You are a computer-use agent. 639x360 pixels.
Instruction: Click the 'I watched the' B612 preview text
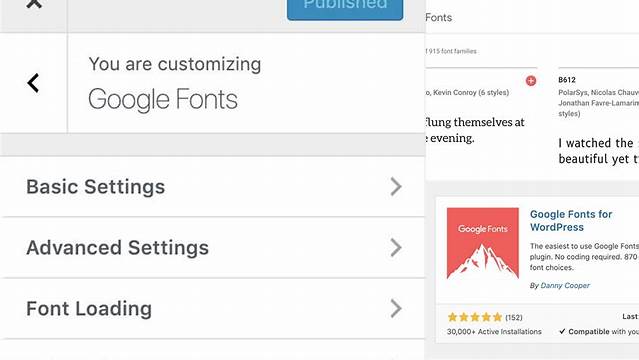tap(596, 143)
